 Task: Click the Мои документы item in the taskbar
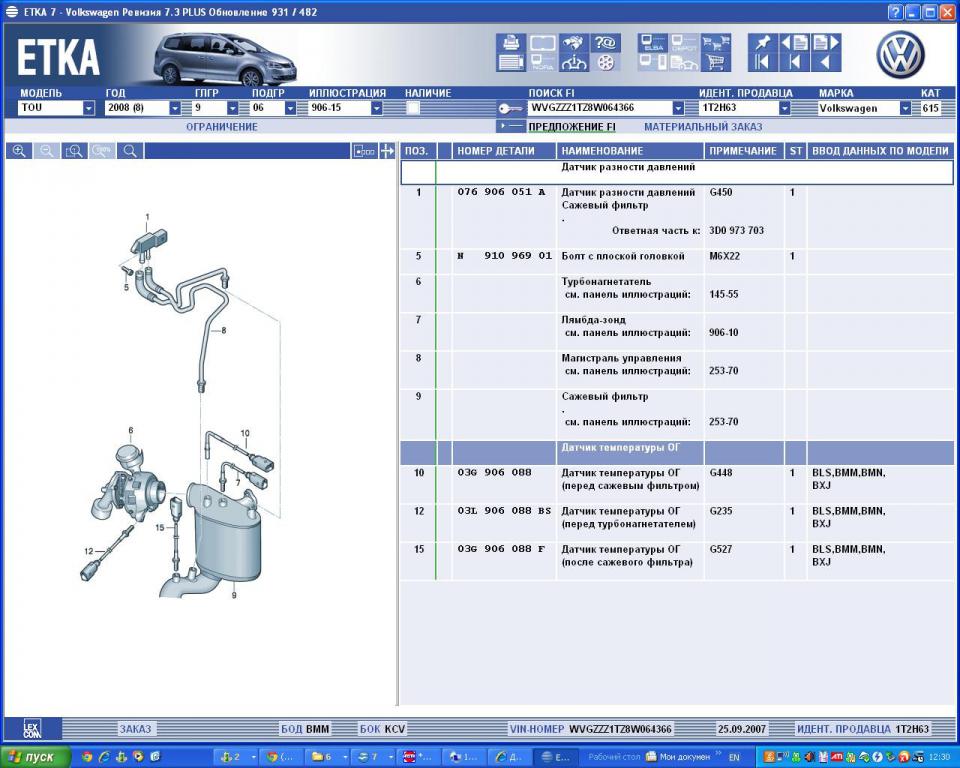[678, 757]
